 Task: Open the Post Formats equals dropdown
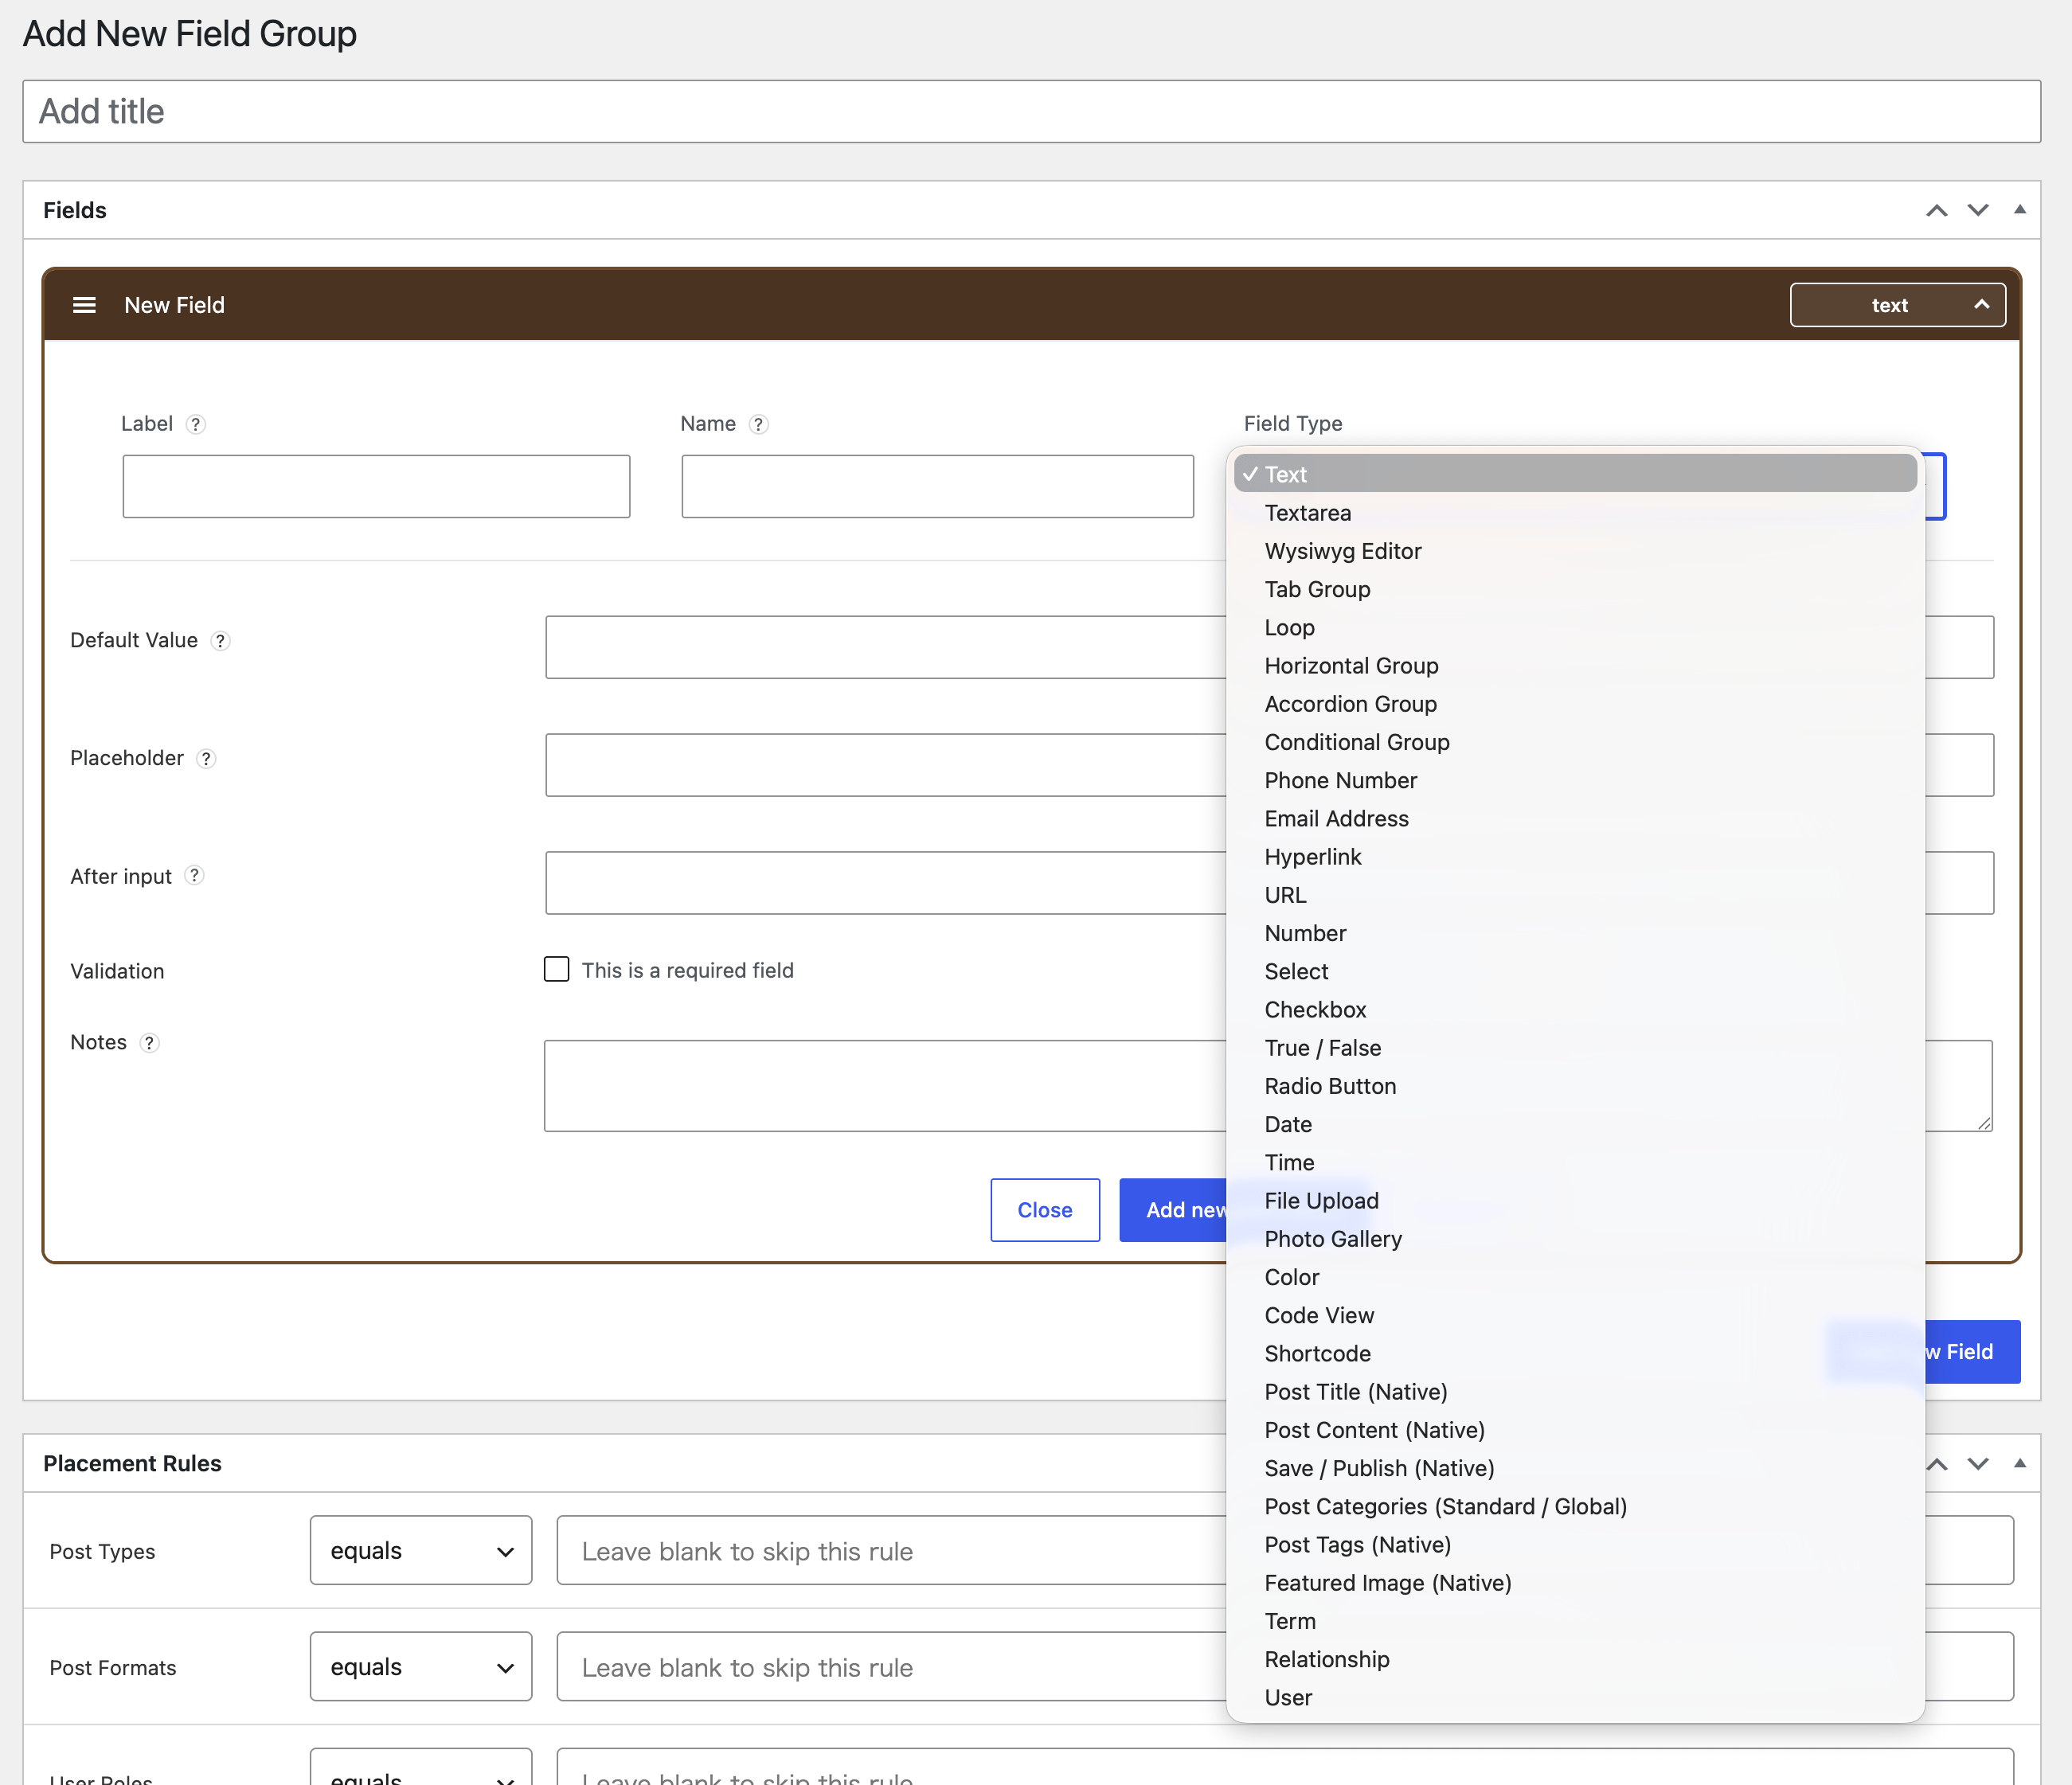point(421,1666)
